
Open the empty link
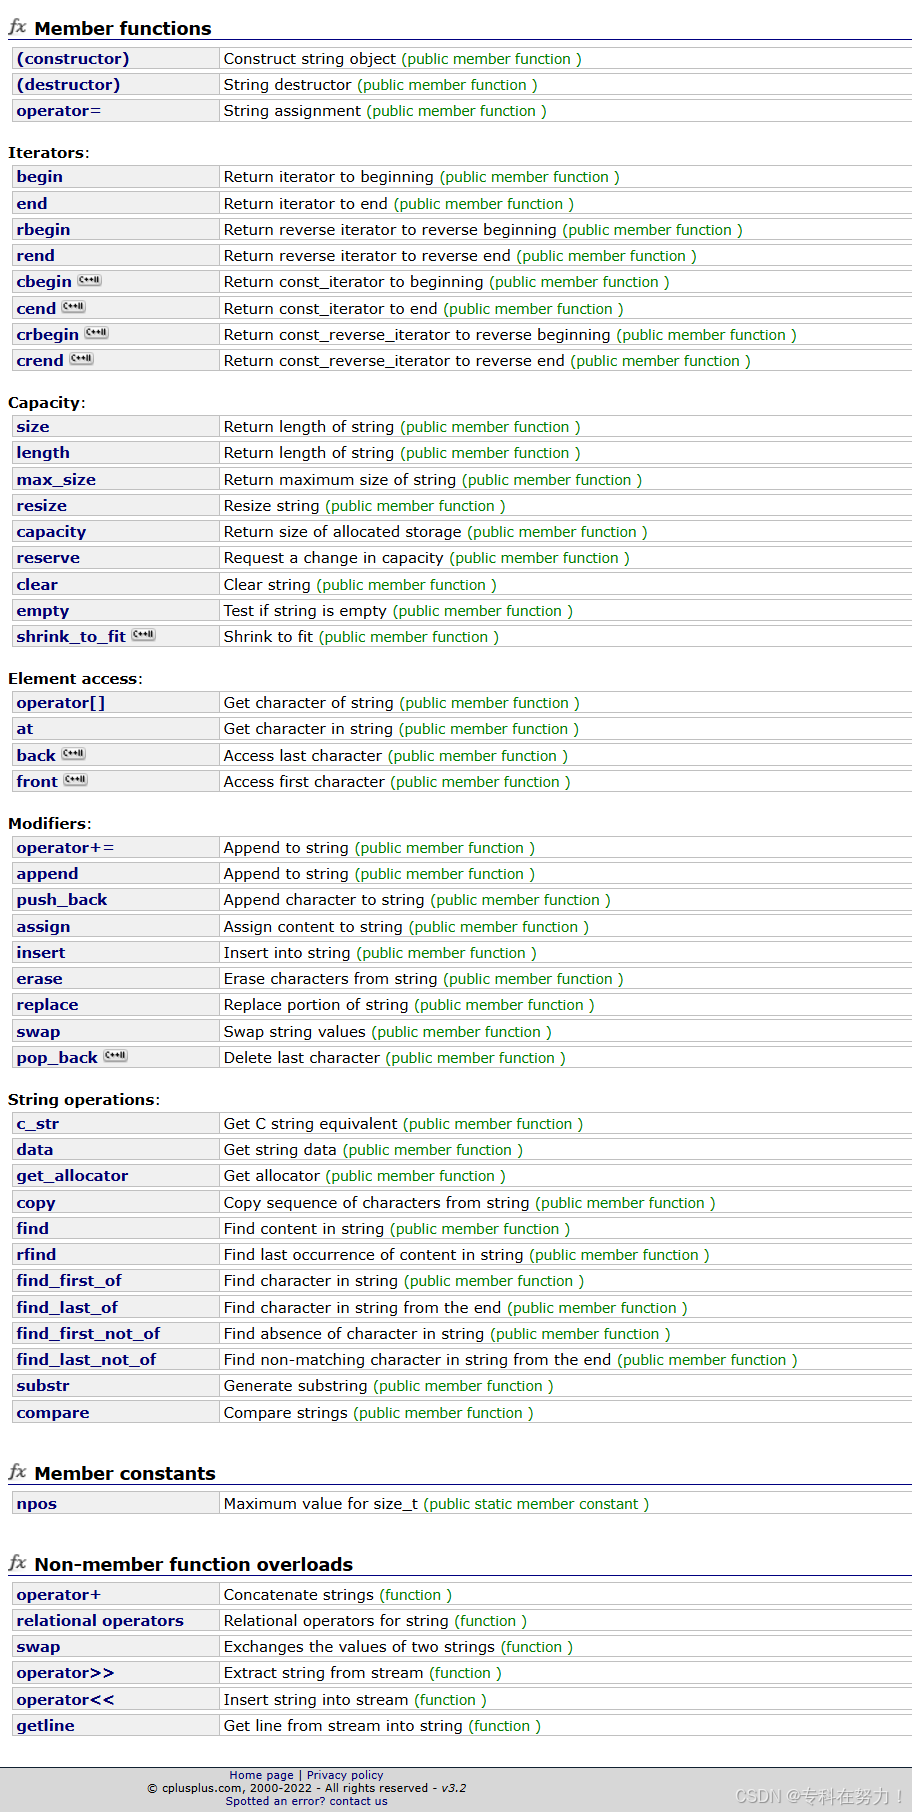tap(43, 611)
